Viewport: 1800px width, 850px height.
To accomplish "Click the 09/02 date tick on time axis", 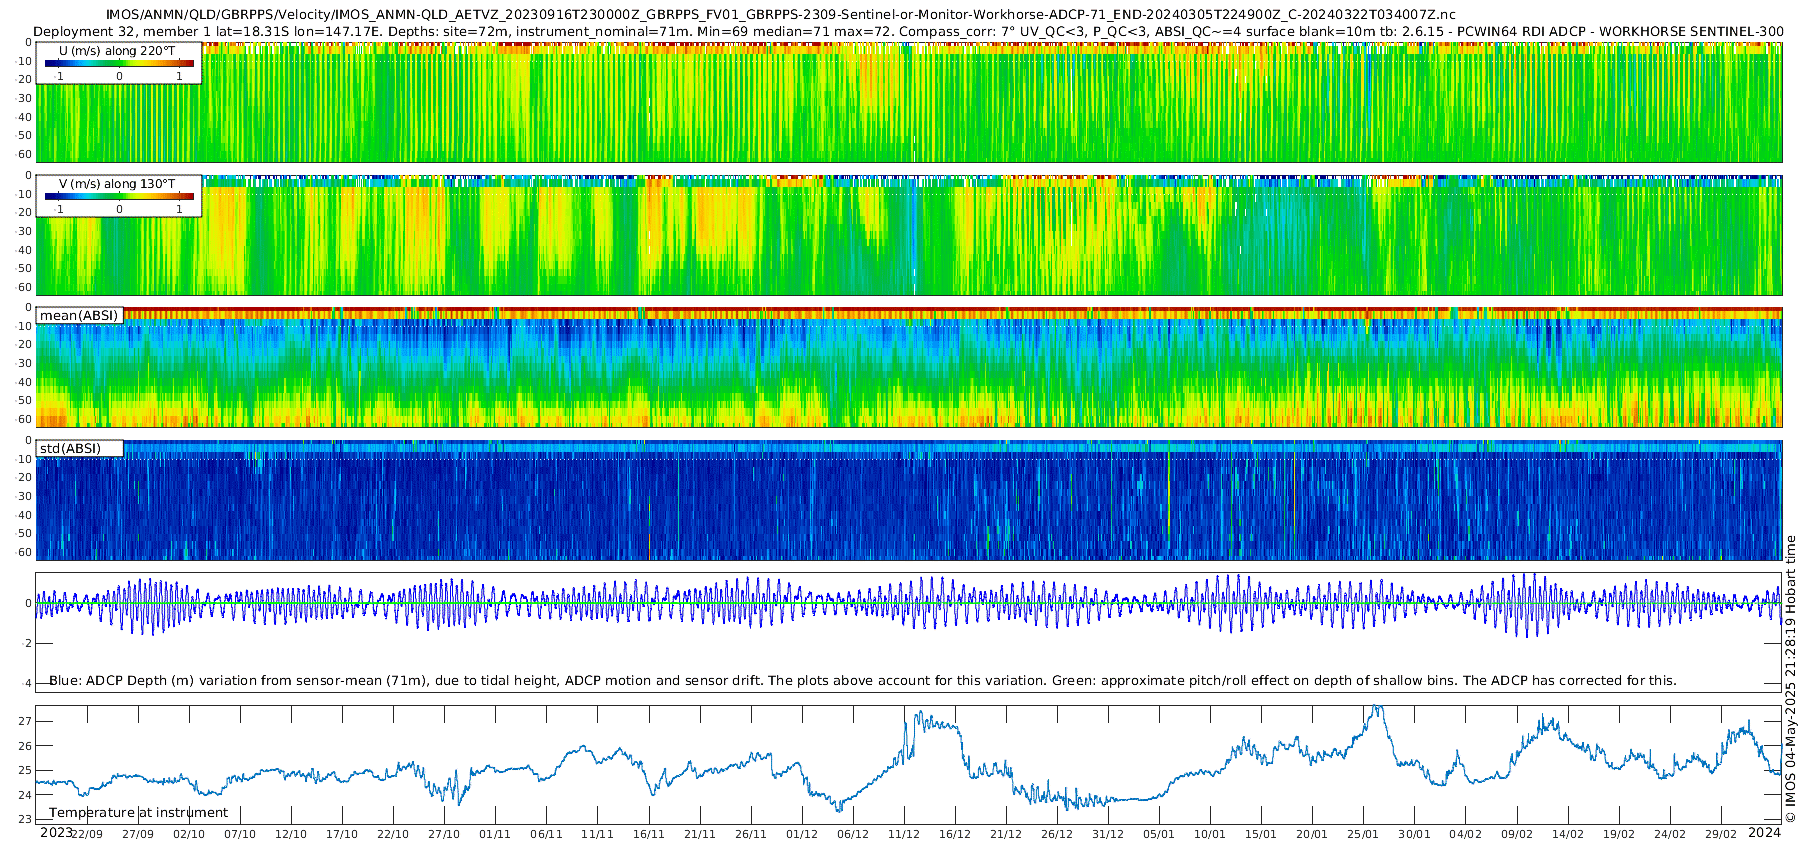I will coord(1517,834).
